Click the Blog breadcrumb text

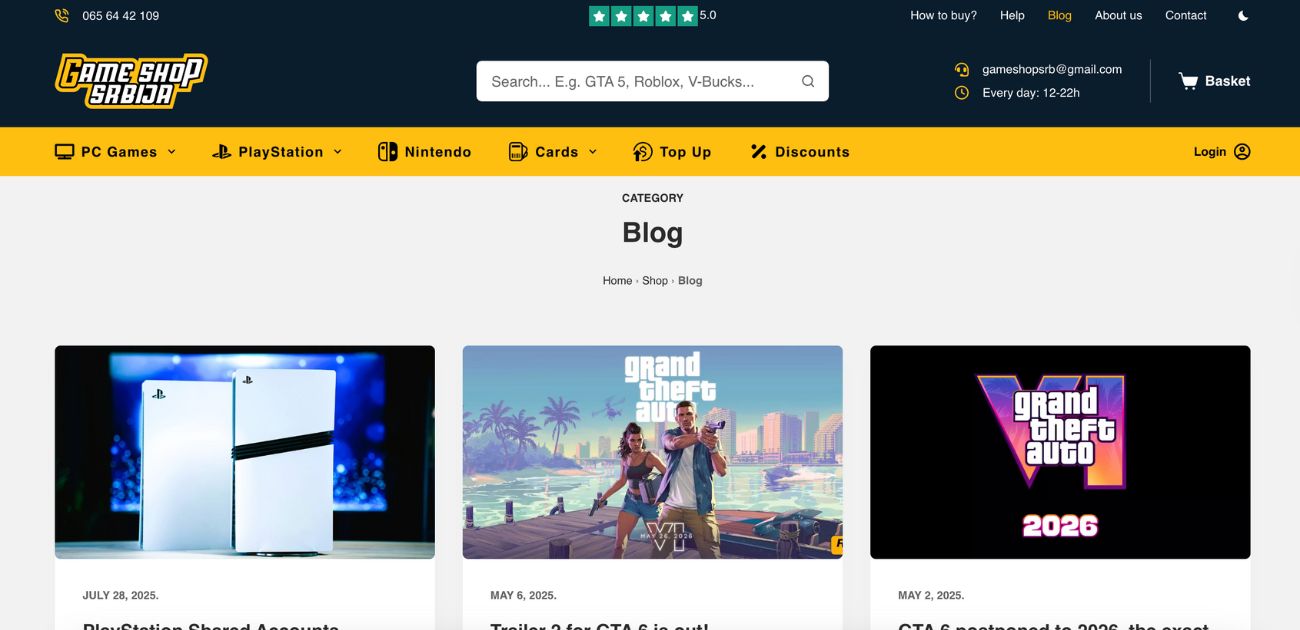point(690,281)
